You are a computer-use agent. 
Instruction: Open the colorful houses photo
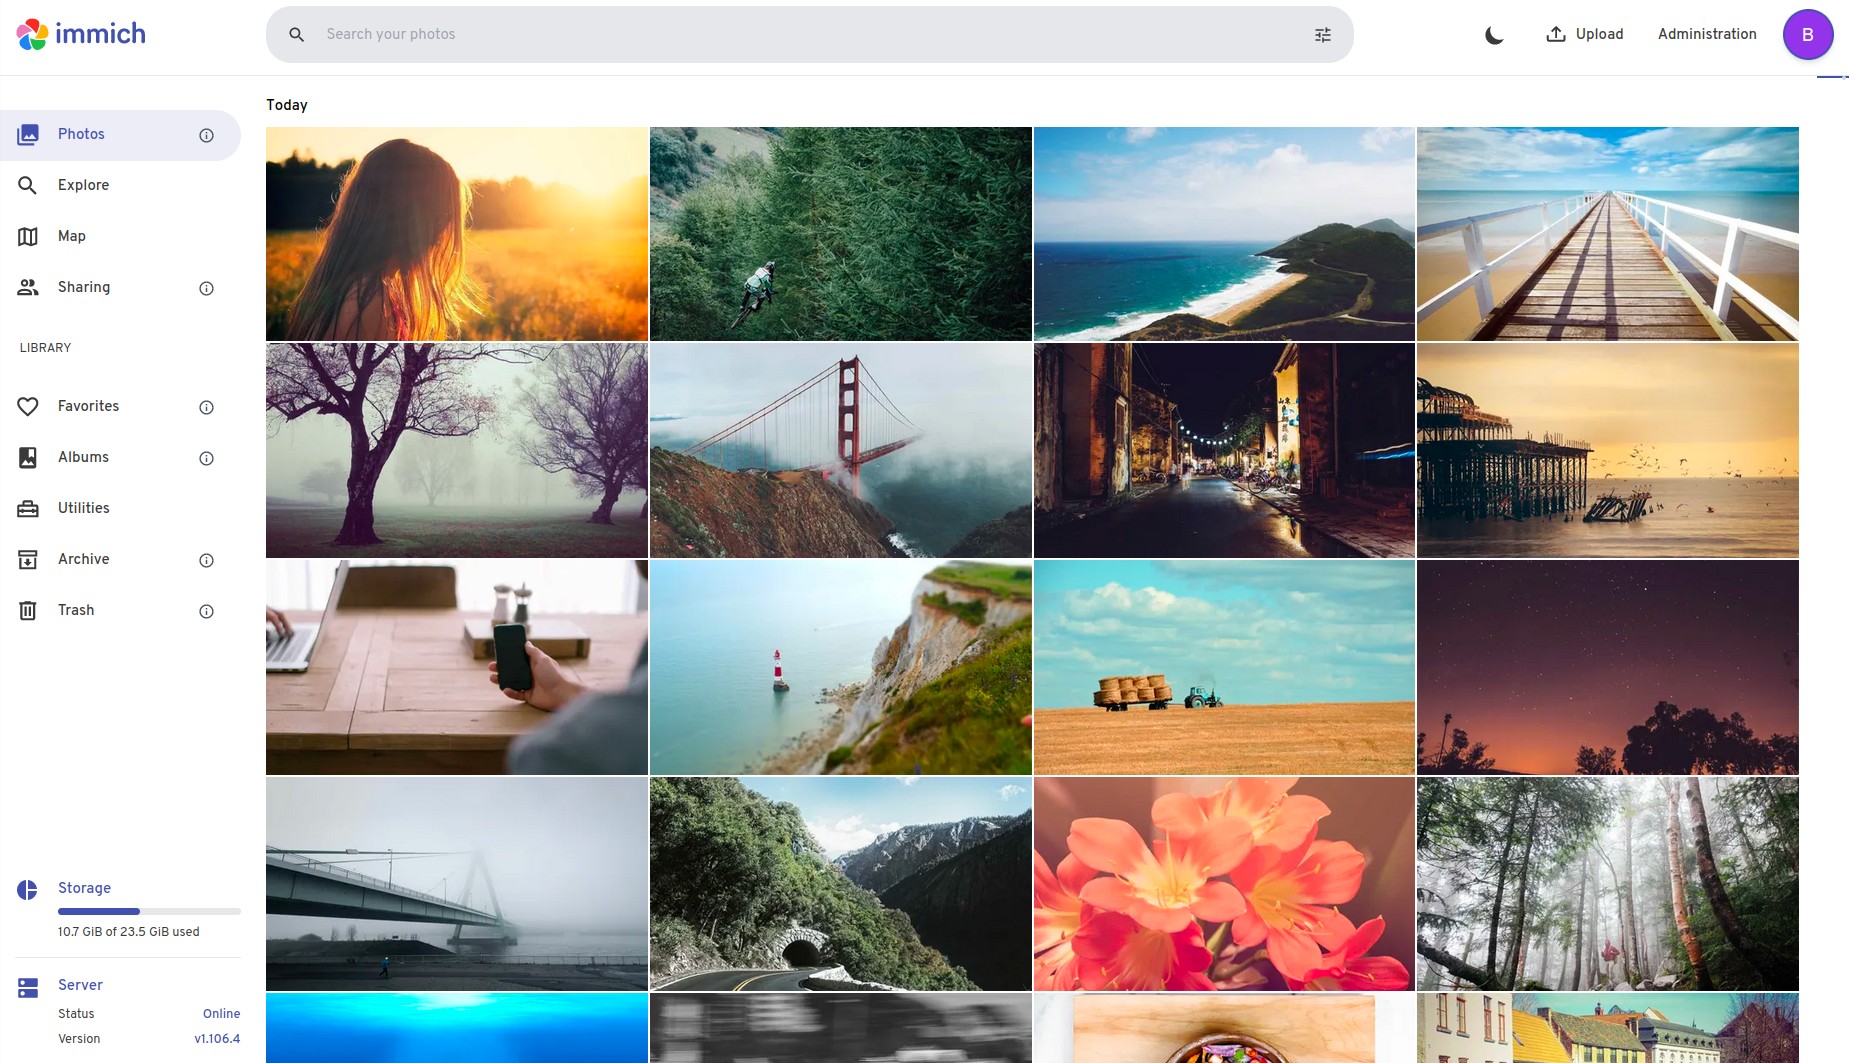[1608, 1028]
